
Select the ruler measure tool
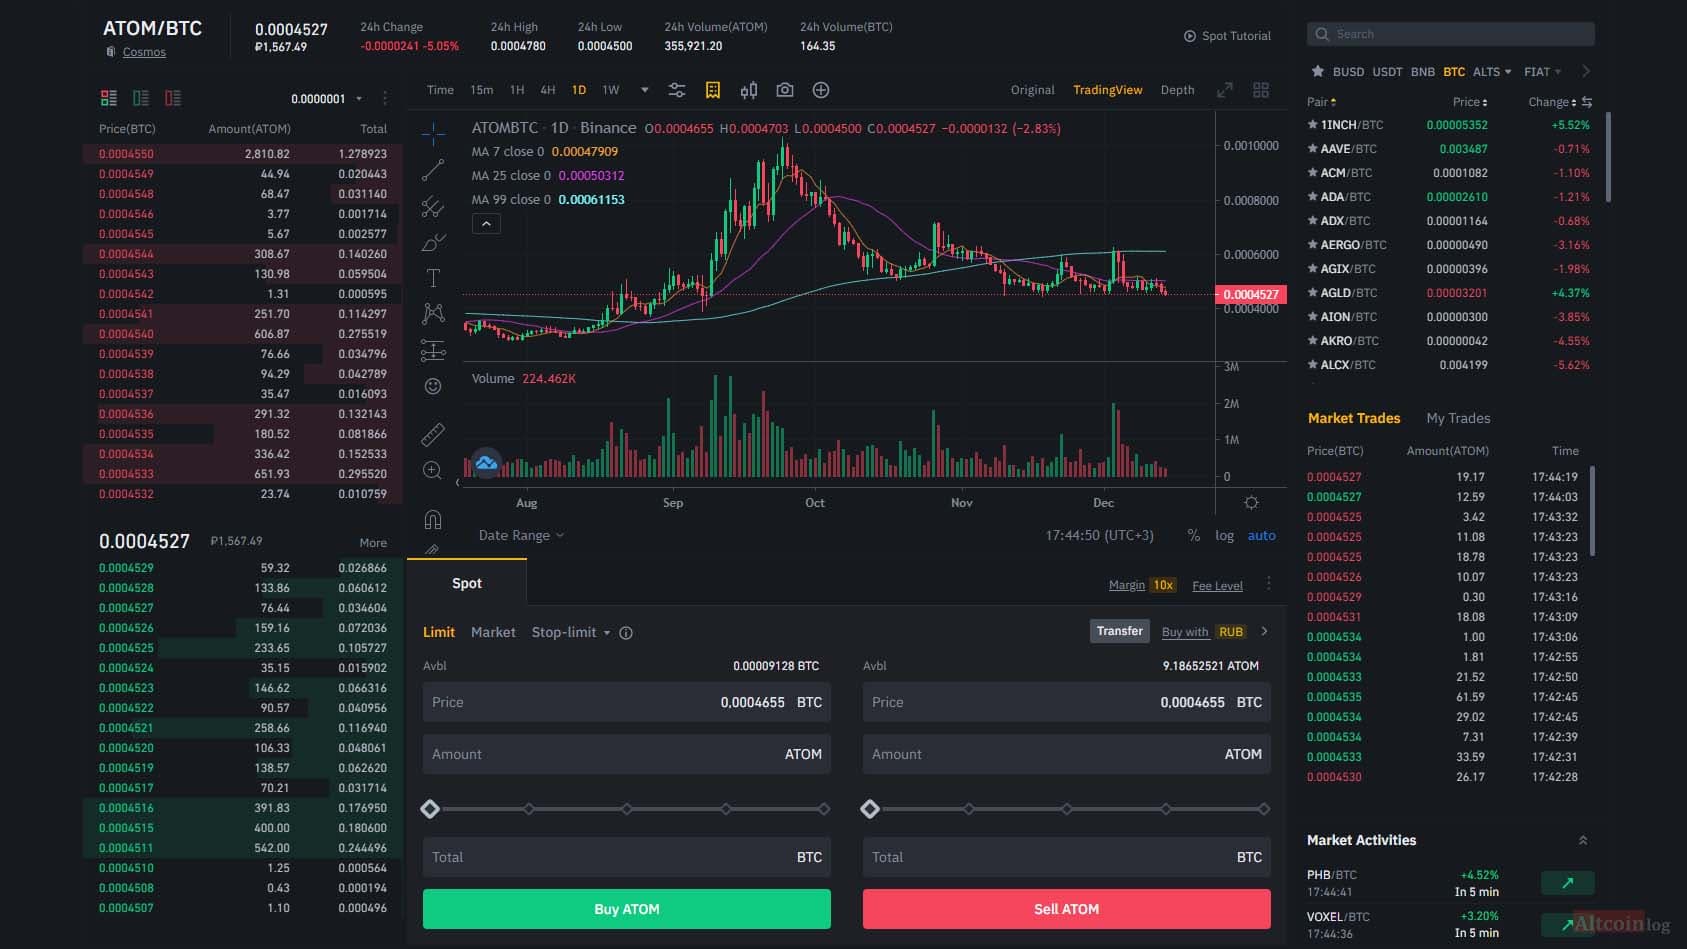click(x=433, y=434)
